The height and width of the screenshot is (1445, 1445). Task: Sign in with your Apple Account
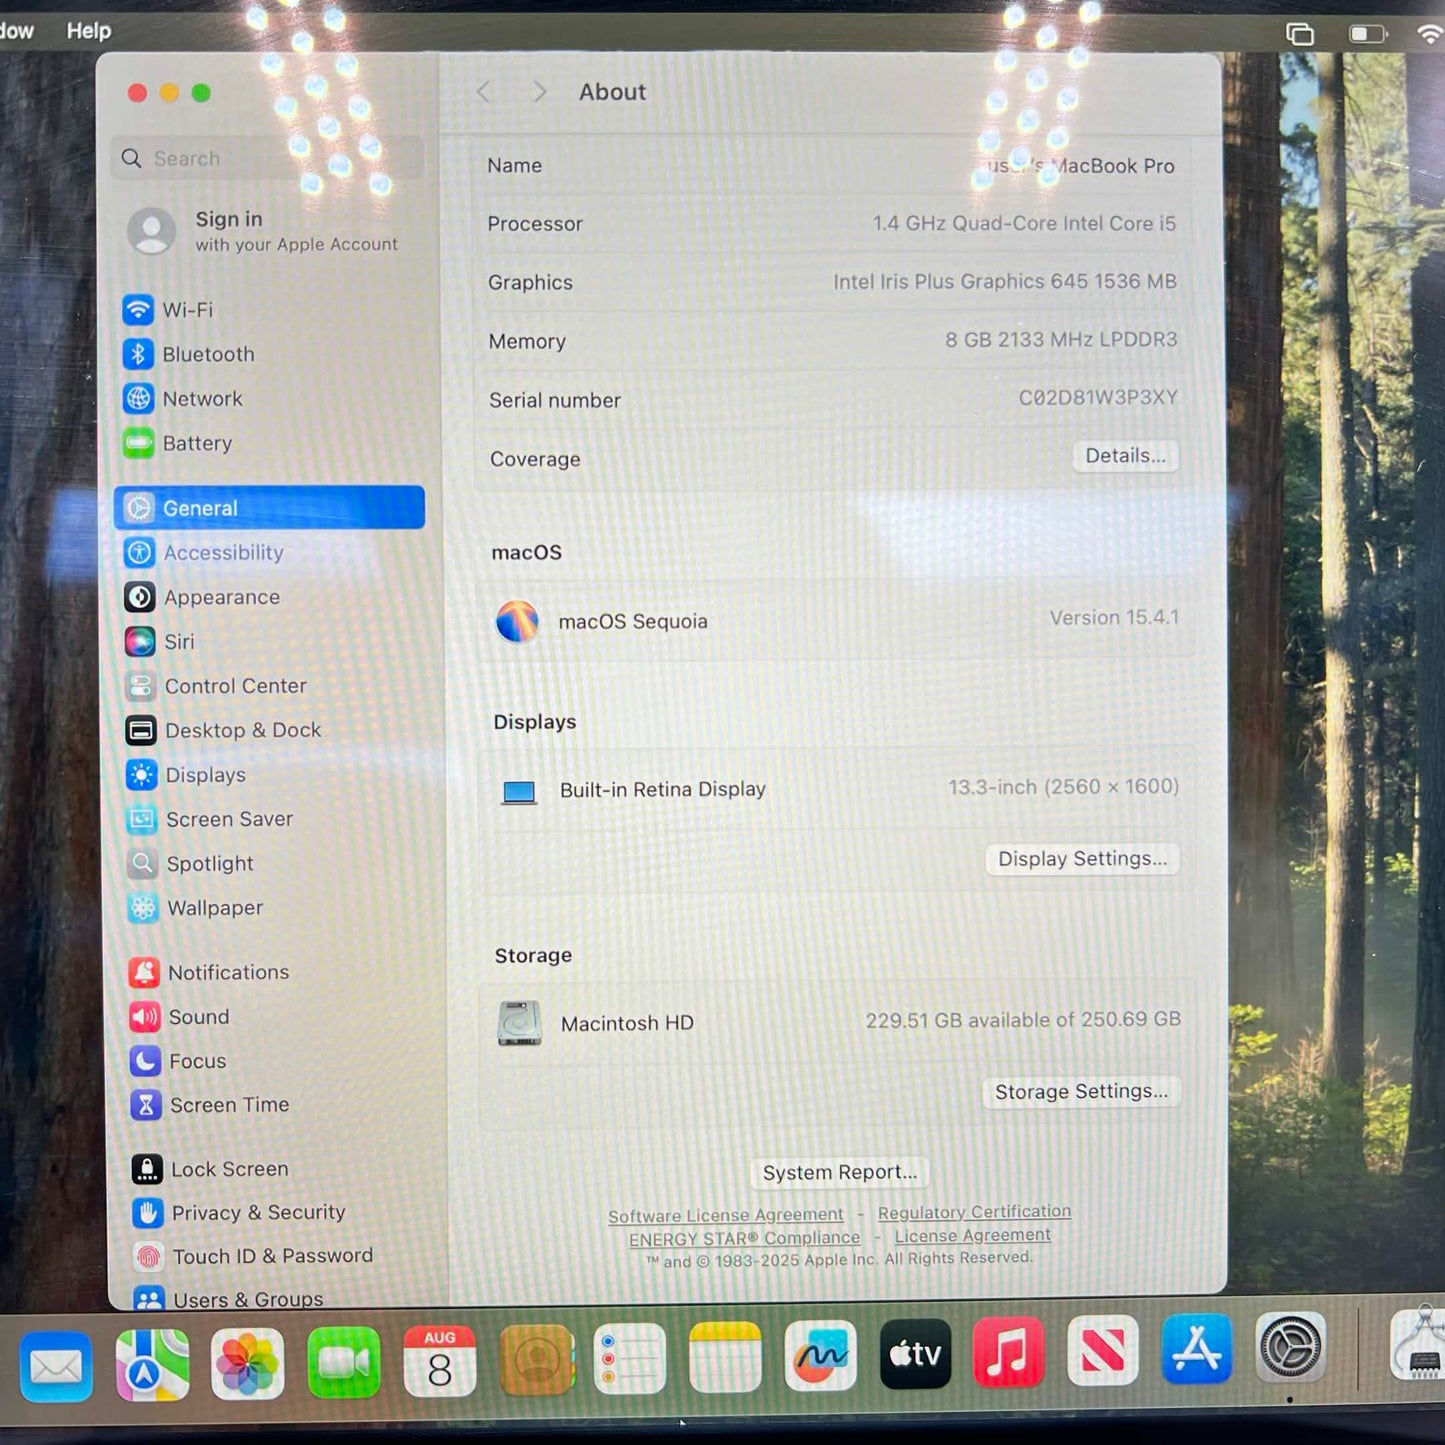point(264,231)
